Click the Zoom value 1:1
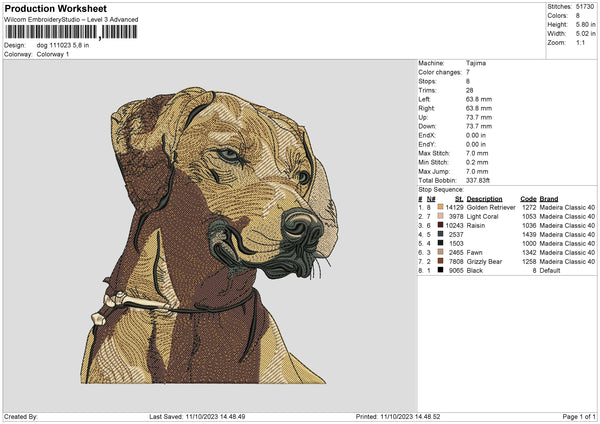Viewport: 600px width, 424px height. pos(580,42)
